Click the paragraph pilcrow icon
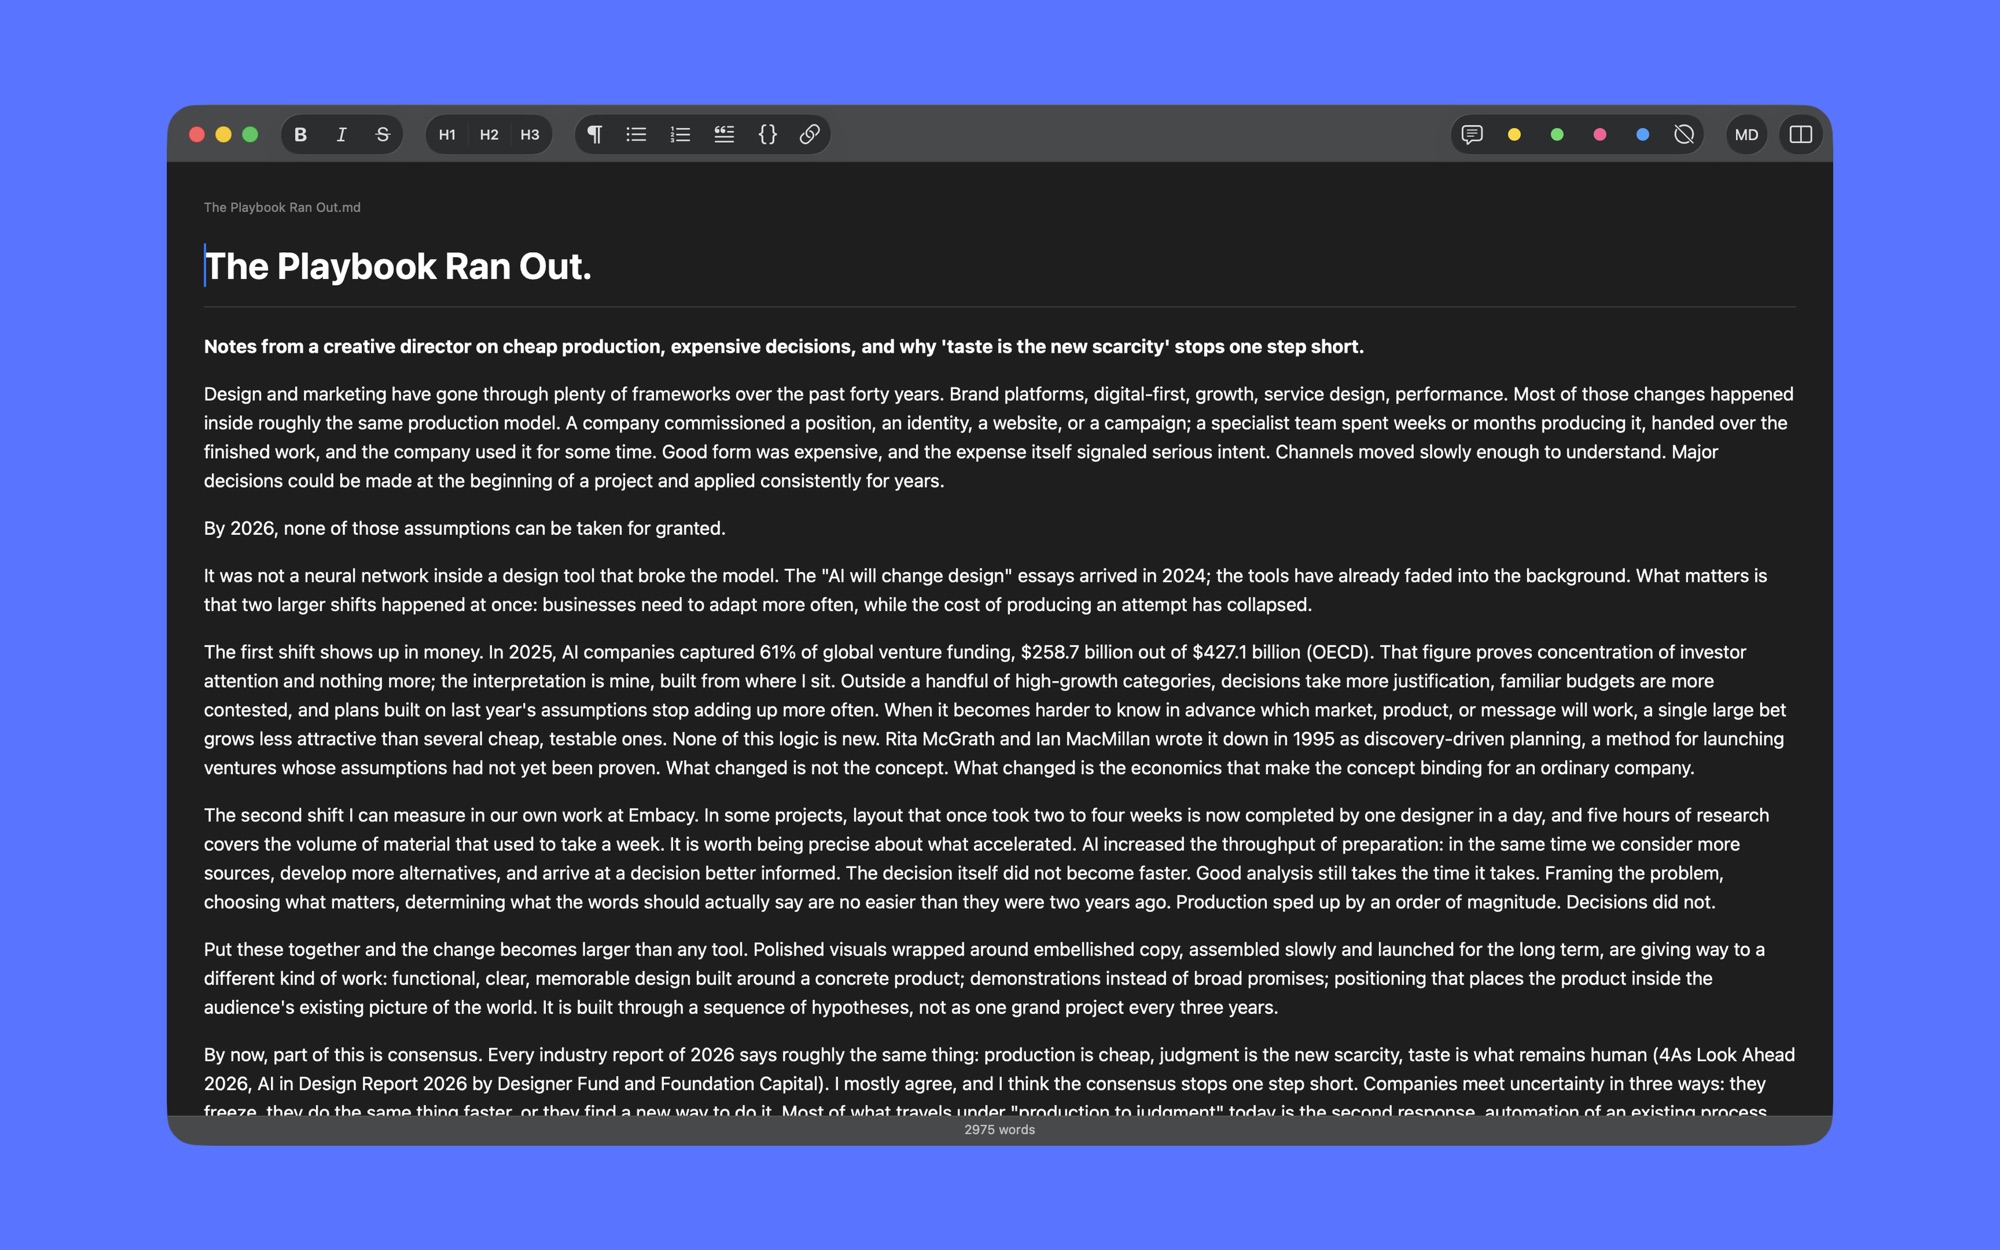2000x1250 pixels. [594, 134]
